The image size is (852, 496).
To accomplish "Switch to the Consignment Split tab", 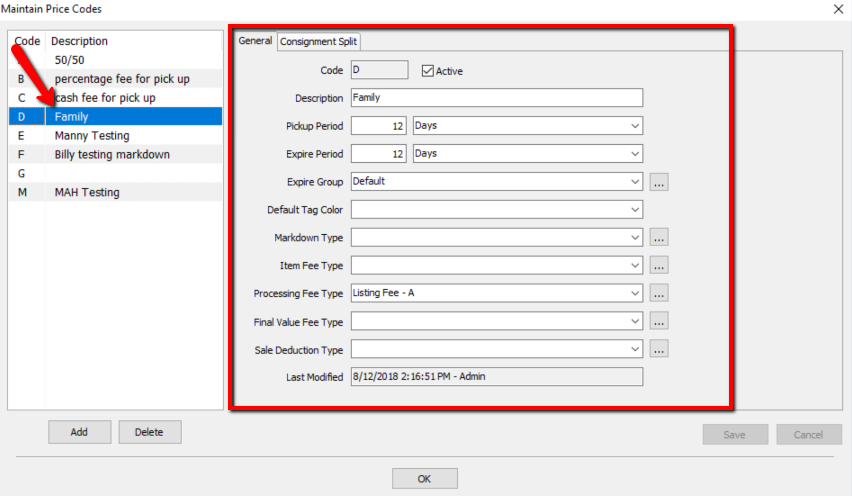I will coord(318,42).
